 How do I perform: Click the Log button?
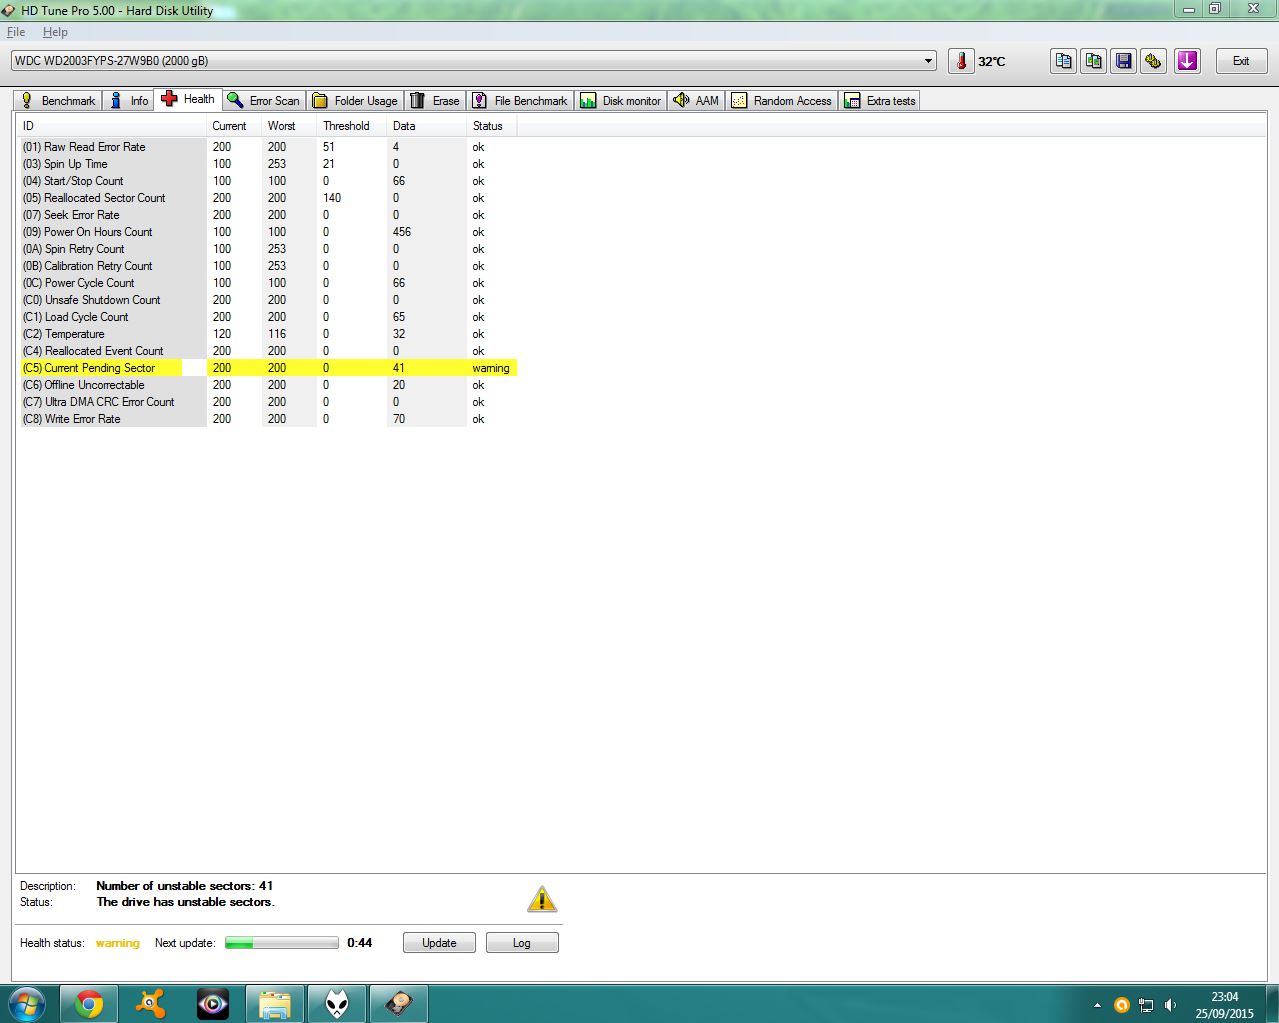(522, 943)
